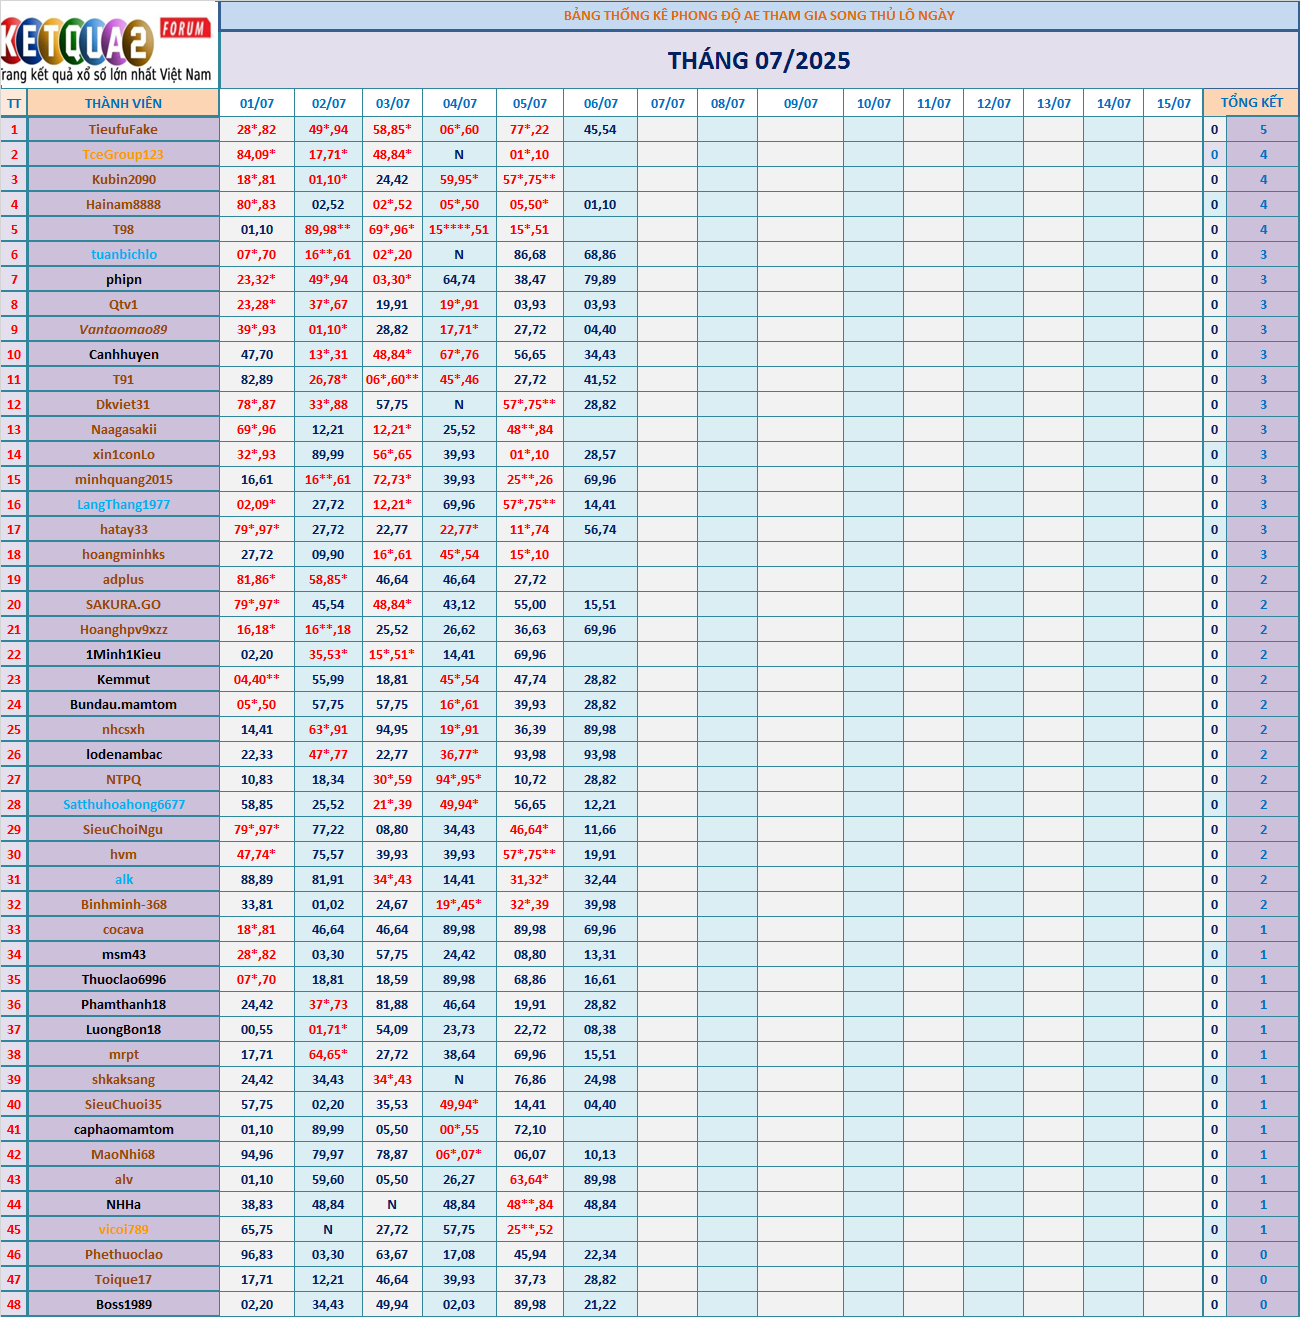
Task: Select member Boss1989
Action: (x=123, y=1304)
